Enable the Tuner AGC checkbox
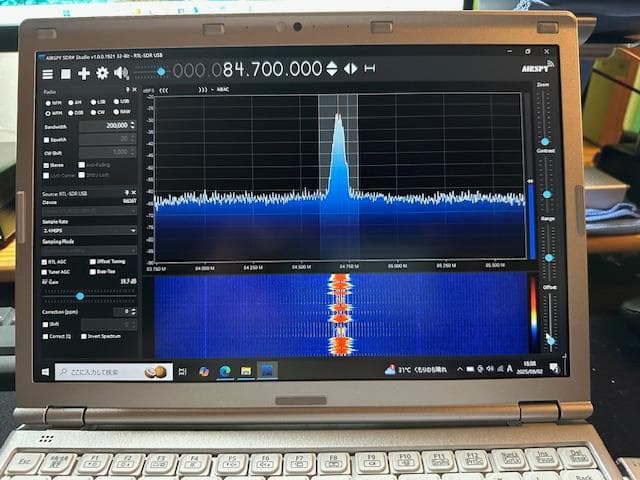 [x=44, y=272]
